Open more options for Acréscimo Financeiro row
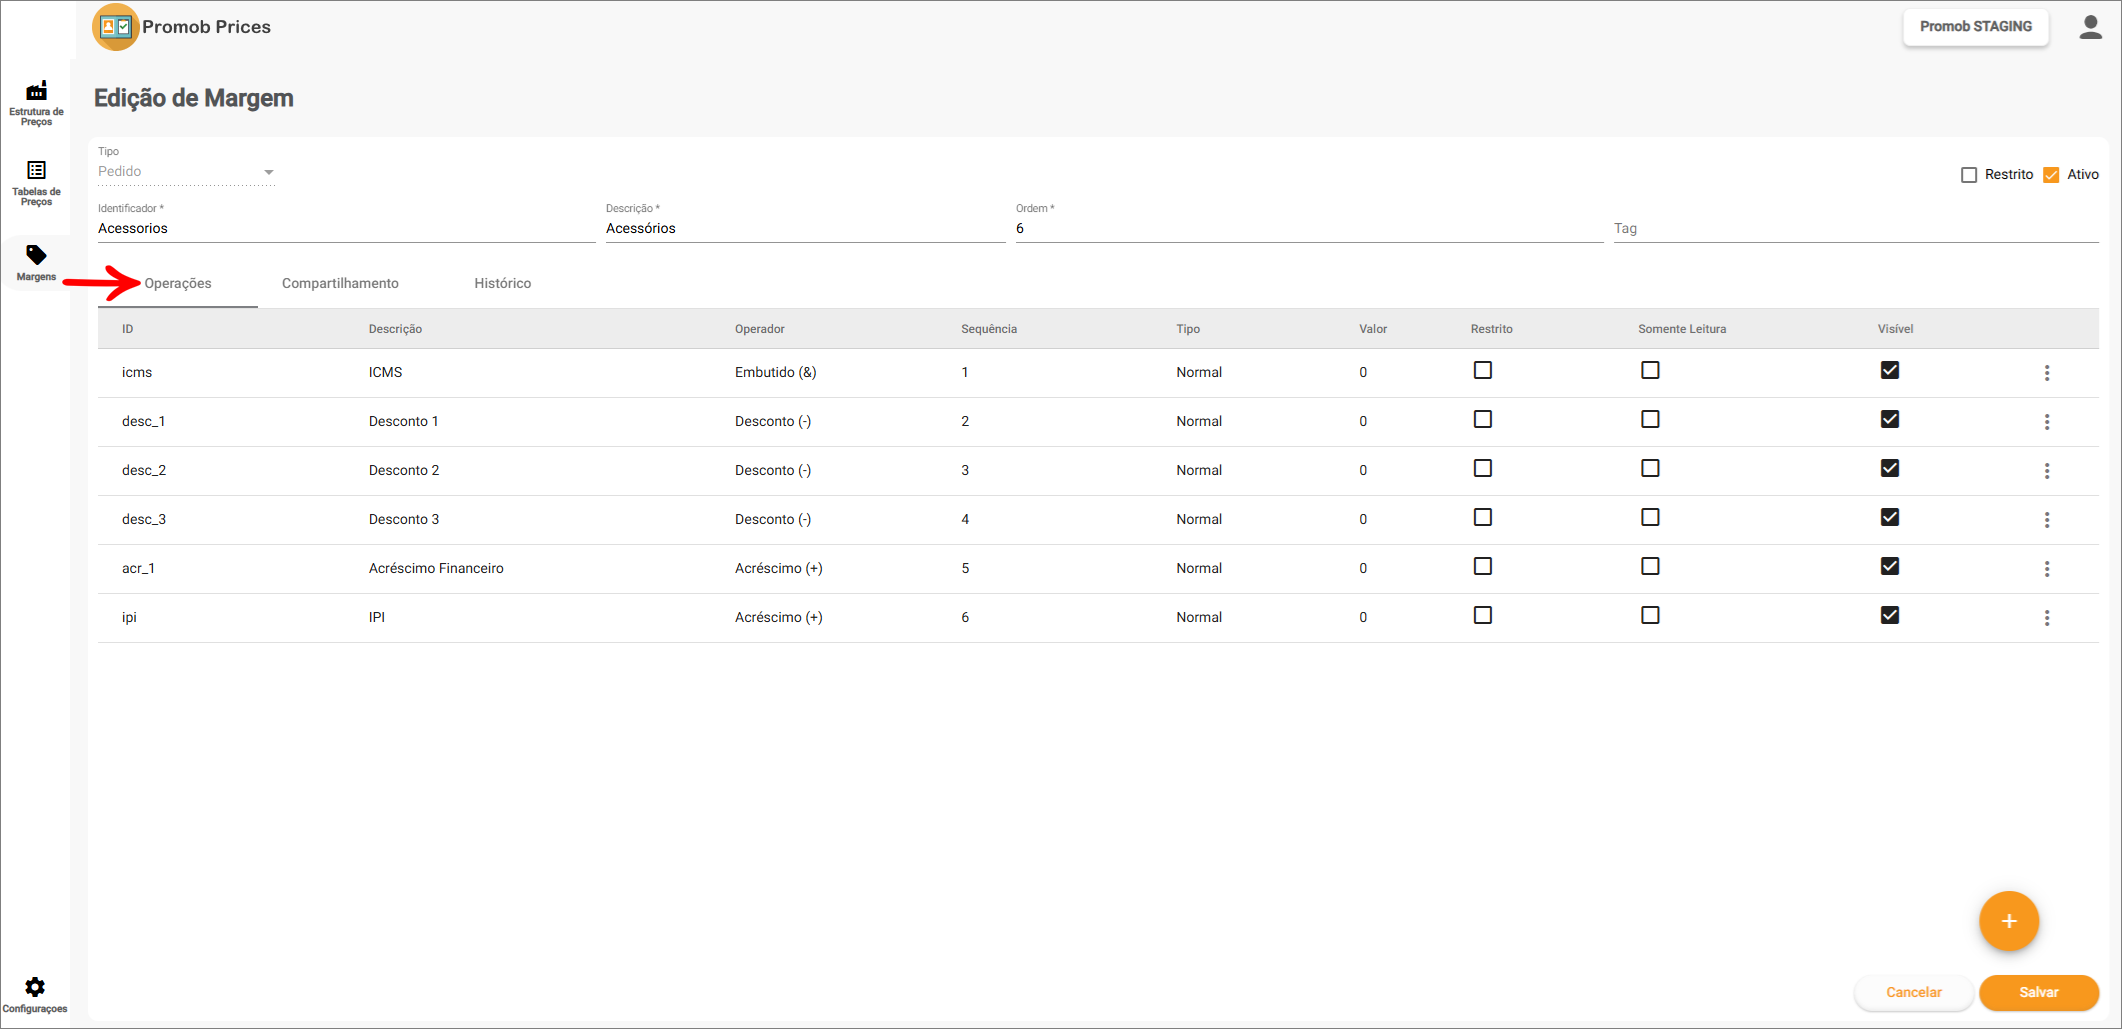2122x1029 pixels. click(2046, 569)
